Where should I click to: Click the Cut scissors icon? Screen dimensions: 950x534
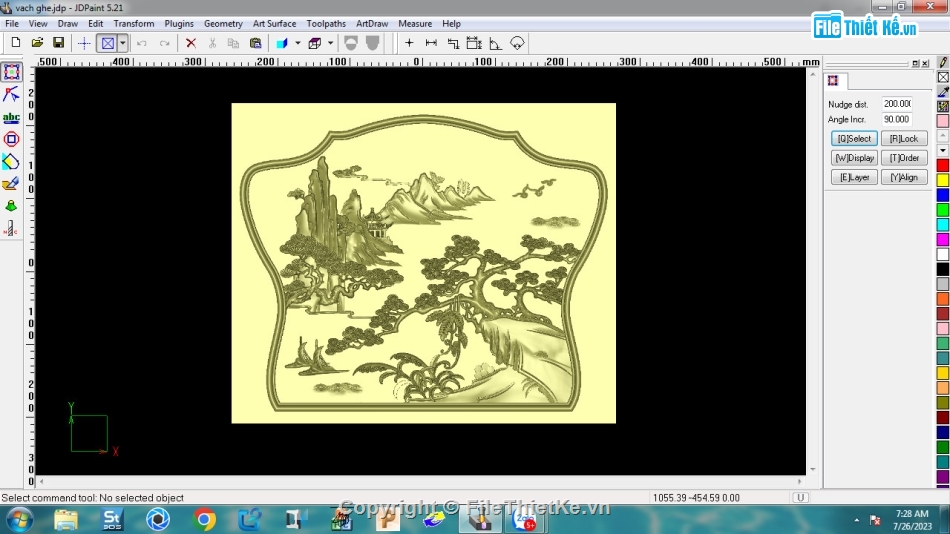pos(212,43)
